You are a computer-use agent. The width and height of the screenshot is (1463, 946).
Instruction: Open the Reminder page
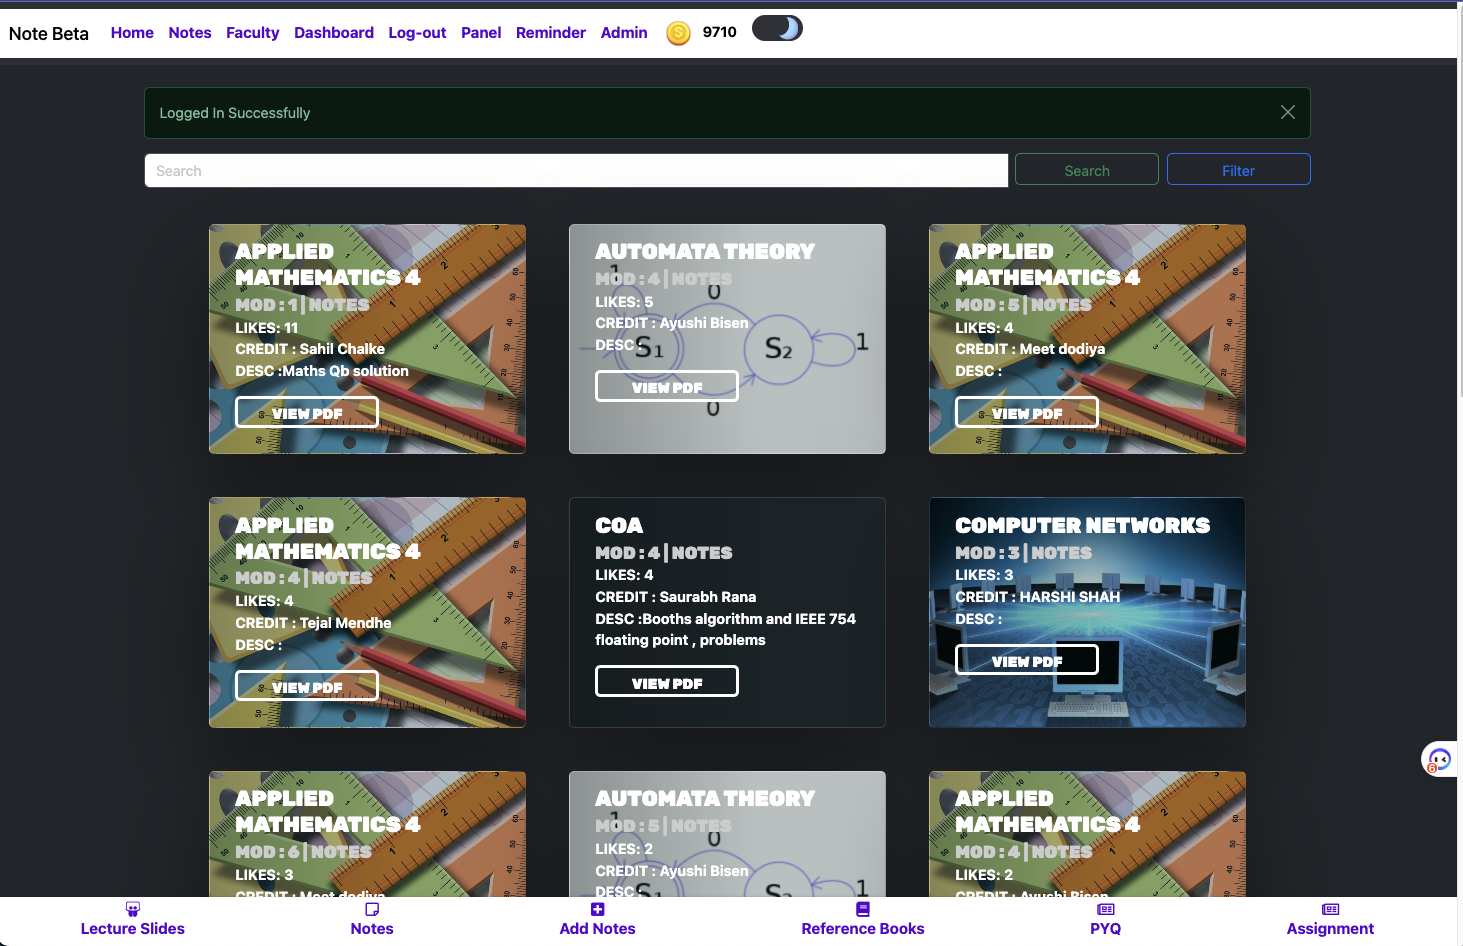[551, 33]
